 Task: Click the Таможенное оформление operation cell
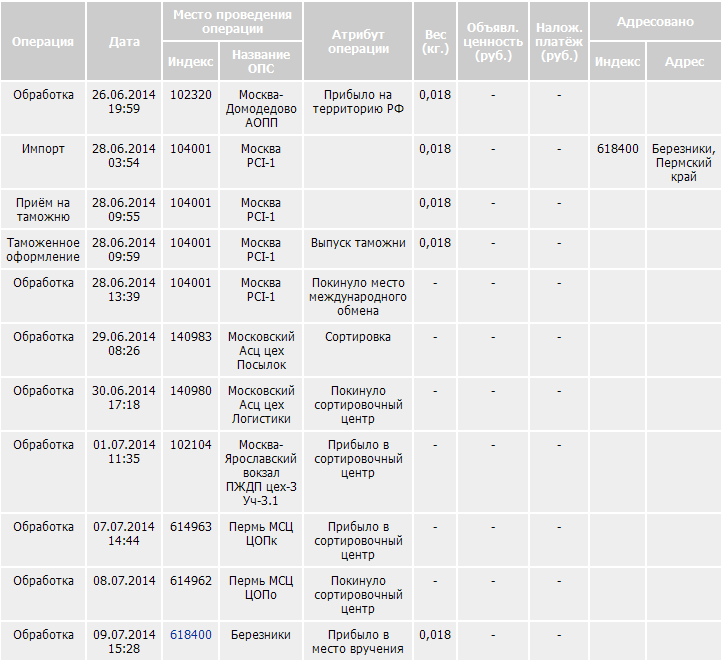43,249
